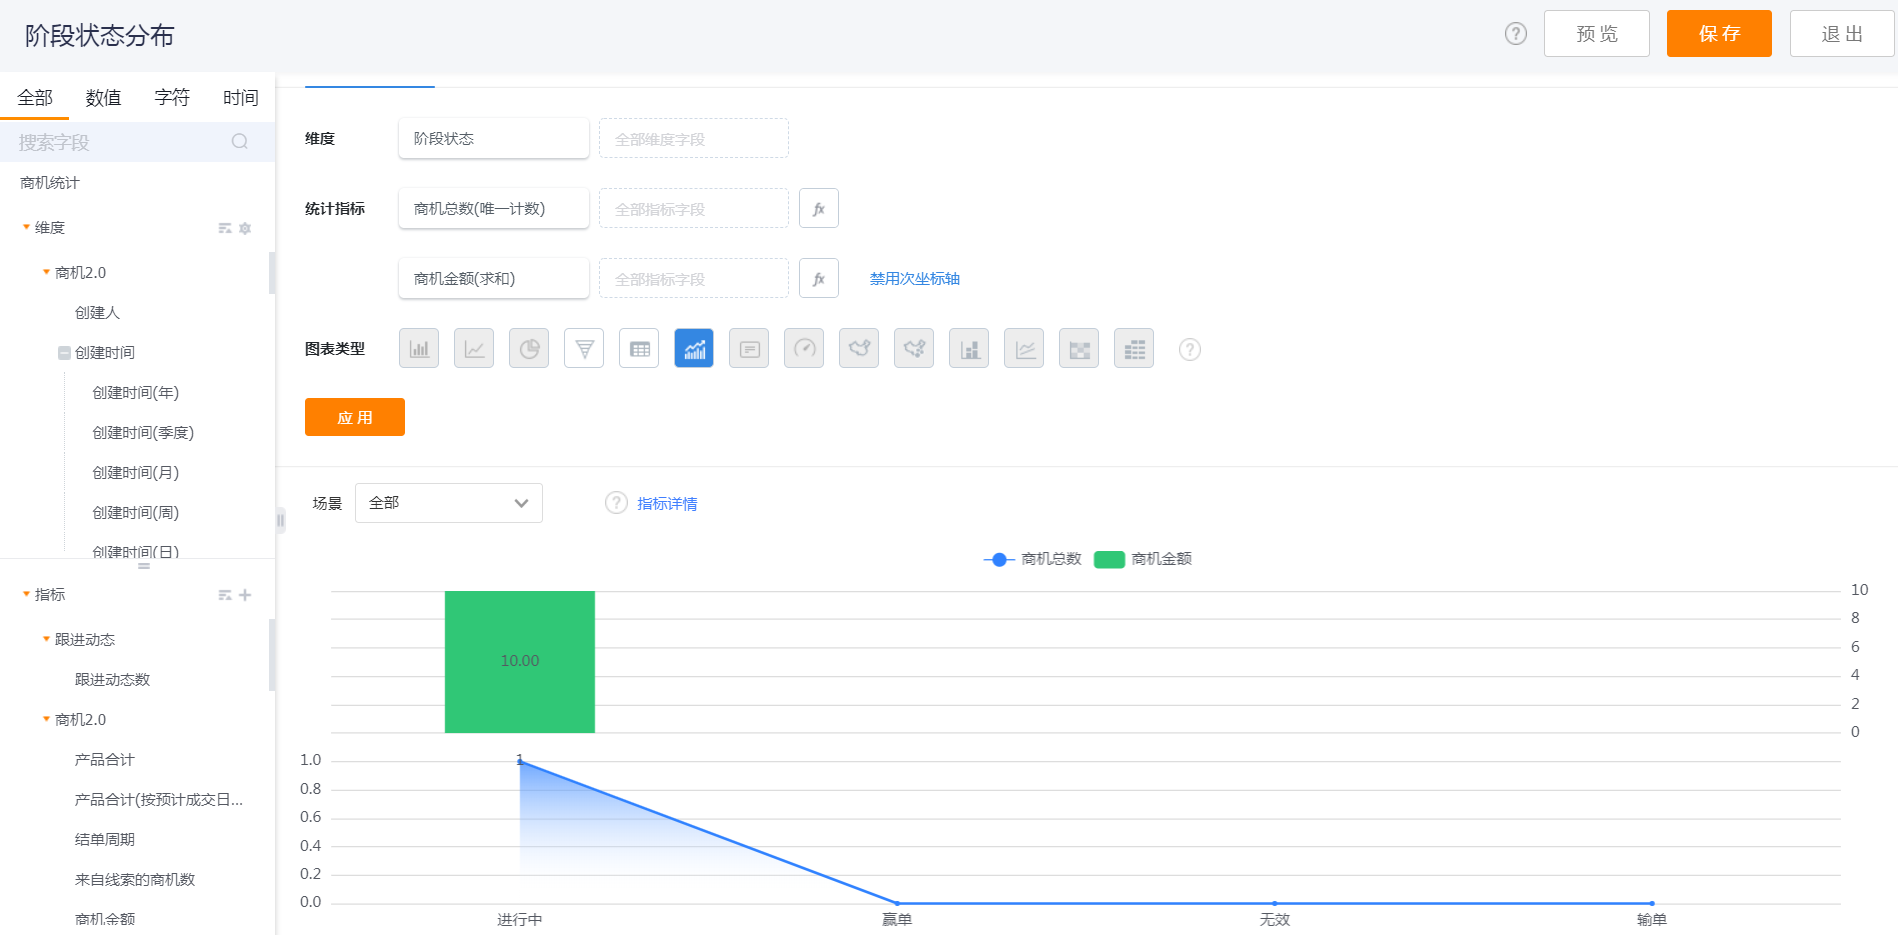Select 创建人 dimension field
This screenshot has width=1898, height=935.
click(97, 313)
